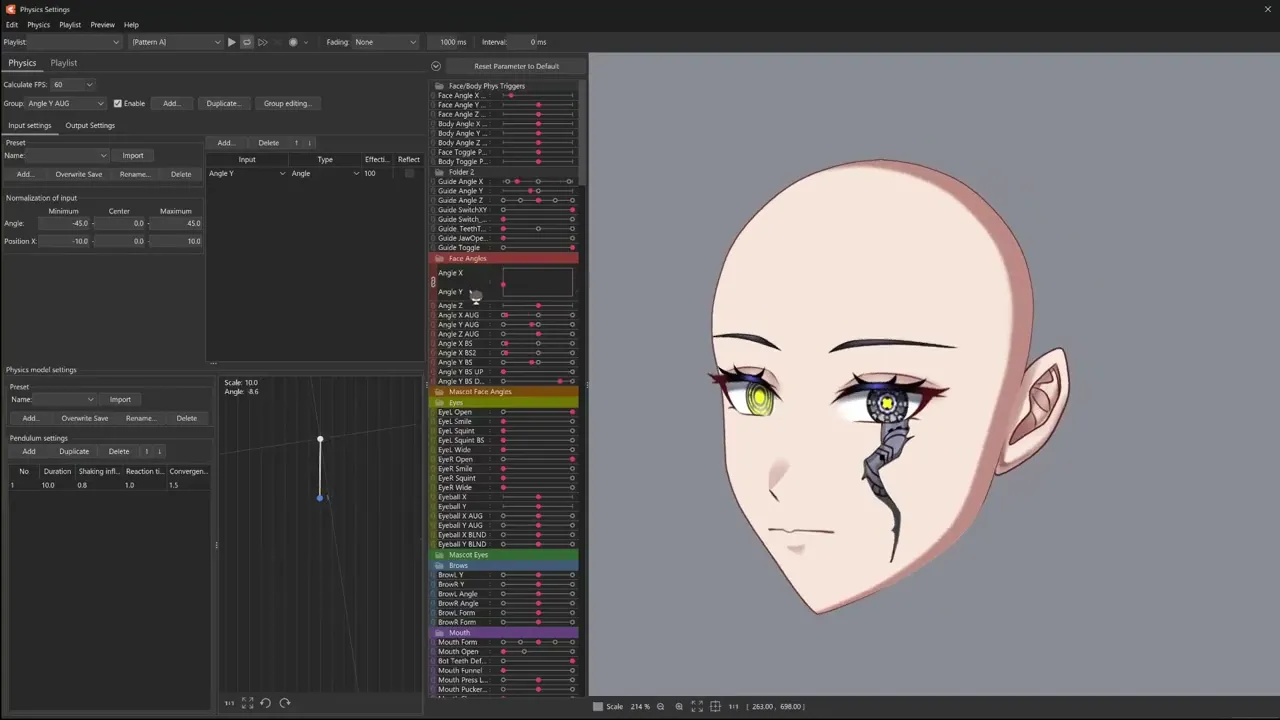
Task: Click the Face/Body Phys Triggers folder icon
Action: tap(440, 86)
